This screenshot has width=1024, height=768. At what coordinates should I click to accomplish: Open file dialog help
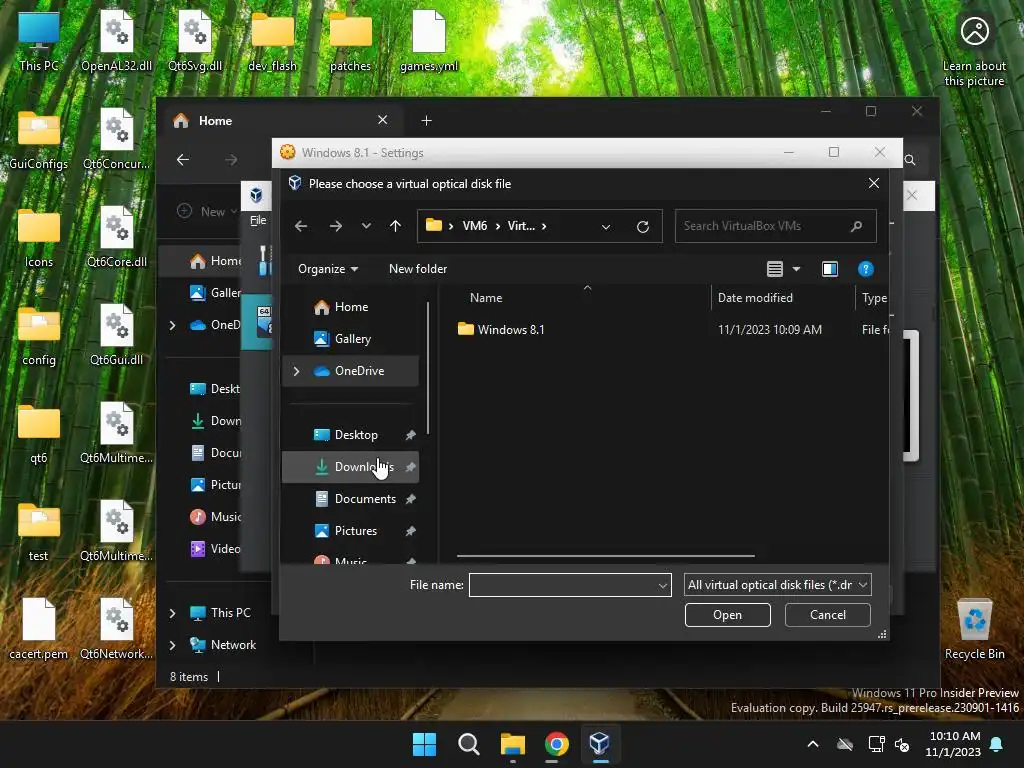865,269
